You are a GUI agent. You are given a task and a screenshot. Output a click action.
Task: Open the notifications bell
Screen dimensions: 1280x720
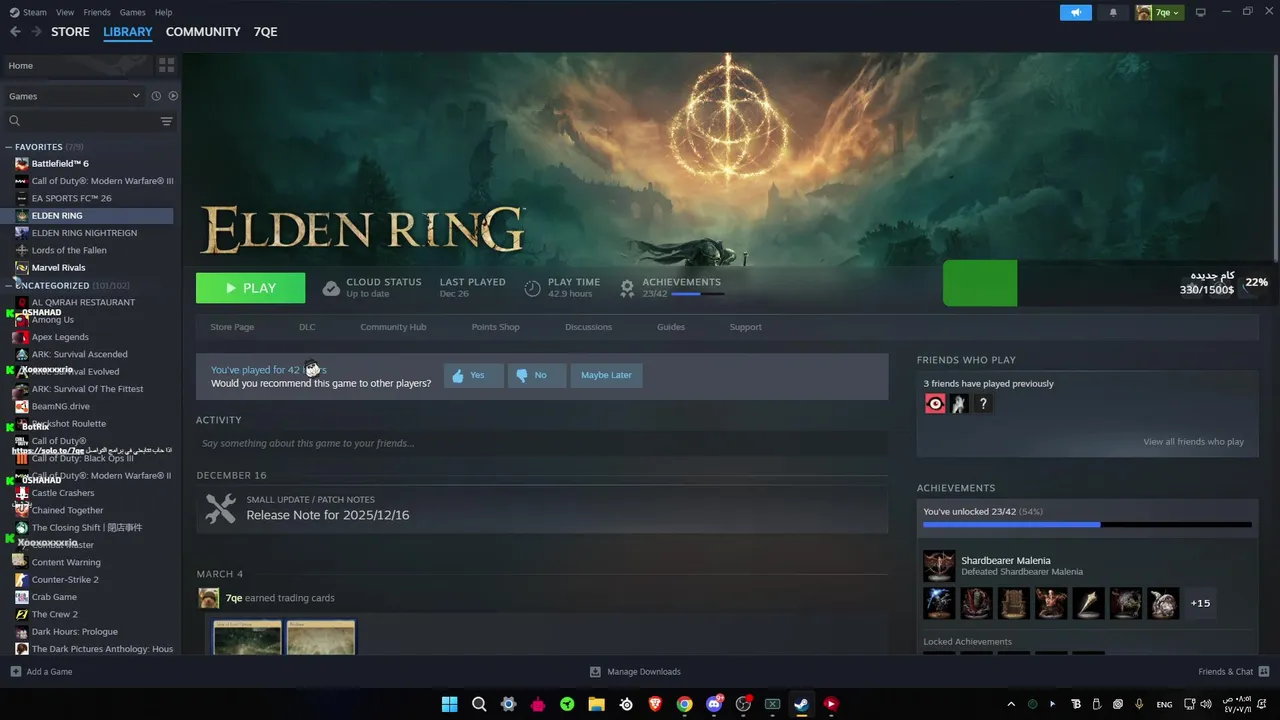1113,12
